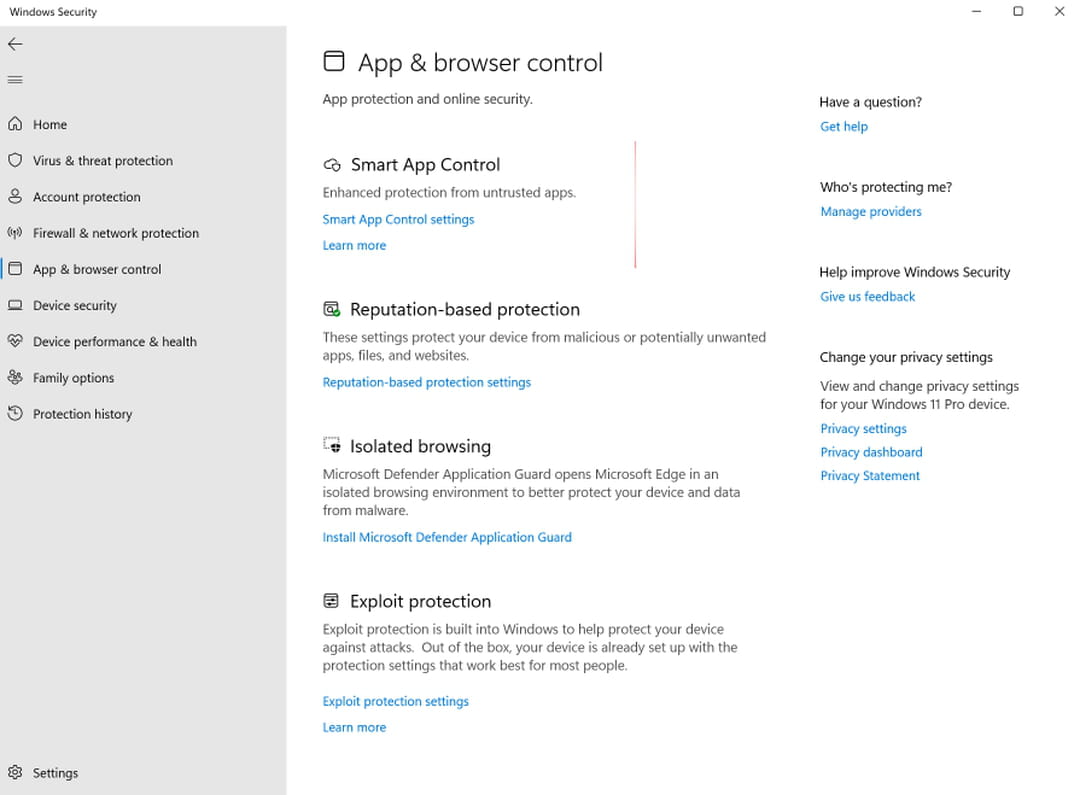1080x795 pixels.
Task: Click the back arrow icon
Action: pyautogui.click(x=15, y=44)
